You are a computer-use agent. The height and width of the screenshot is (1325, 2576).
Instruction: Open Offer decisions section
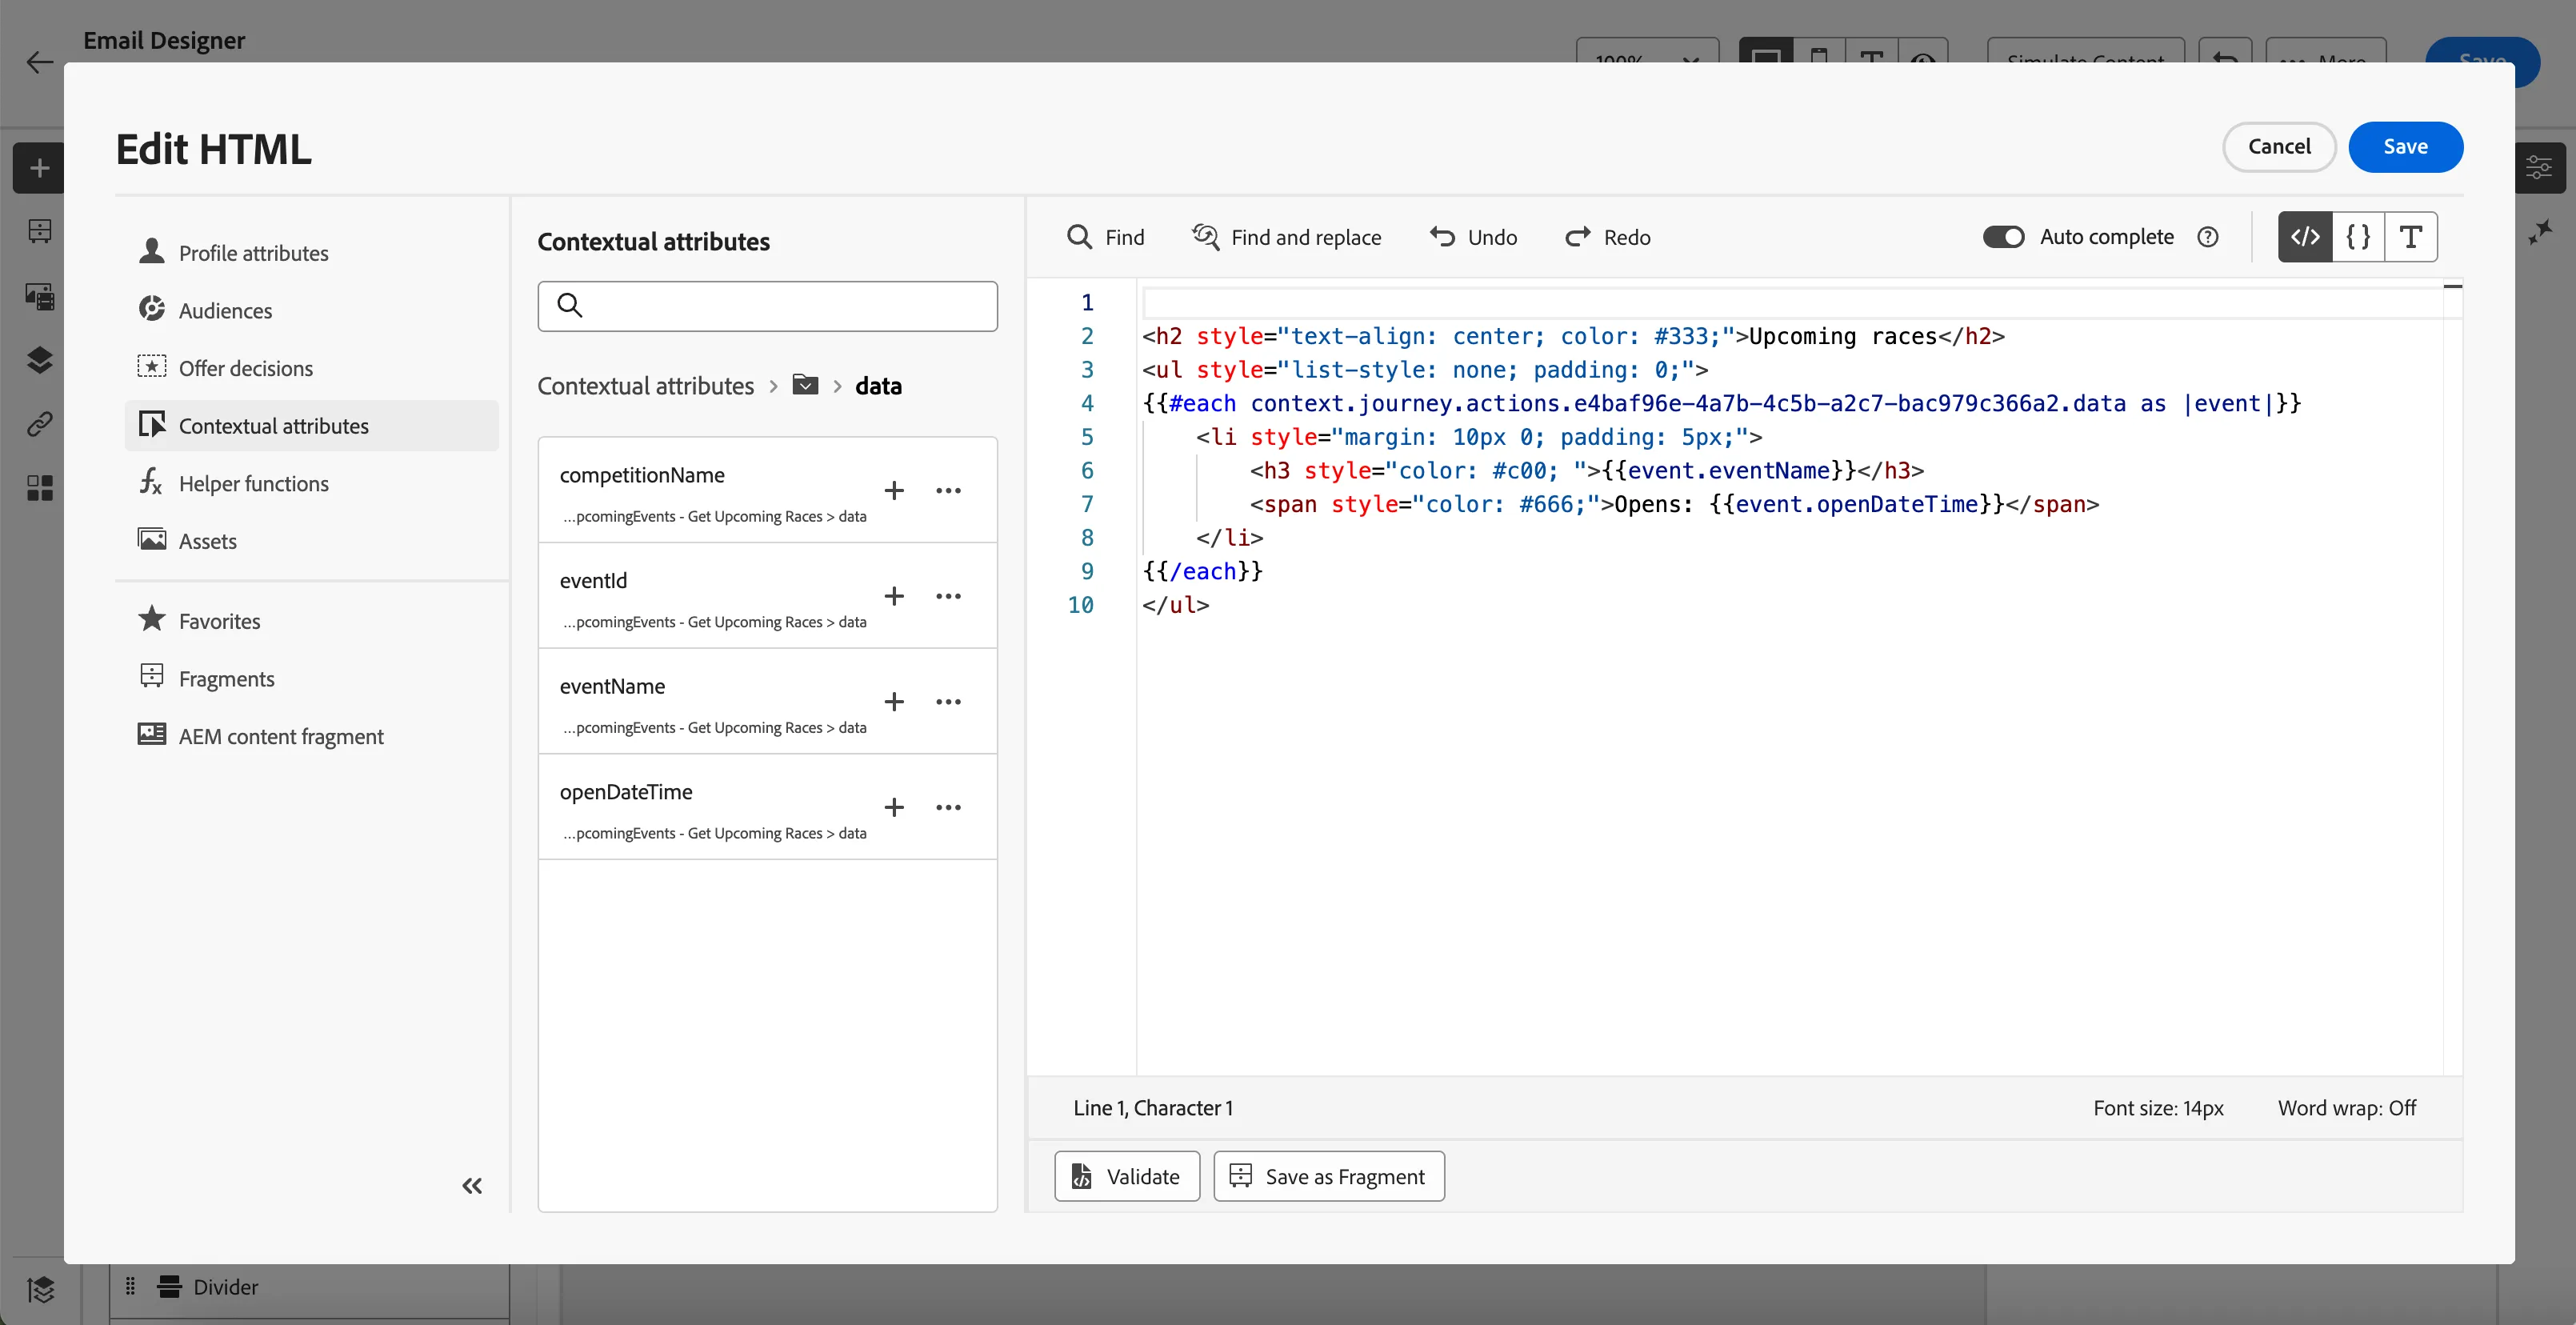point(311,368)
